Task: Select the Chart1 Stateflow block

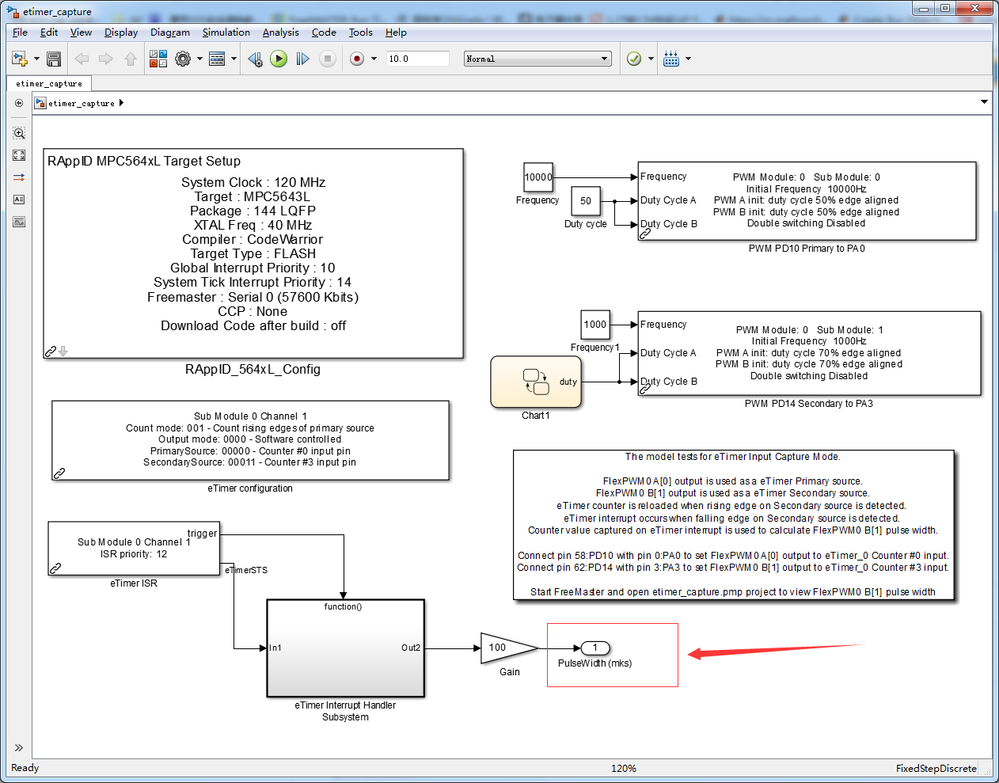Action: click(x=536, y=382)
